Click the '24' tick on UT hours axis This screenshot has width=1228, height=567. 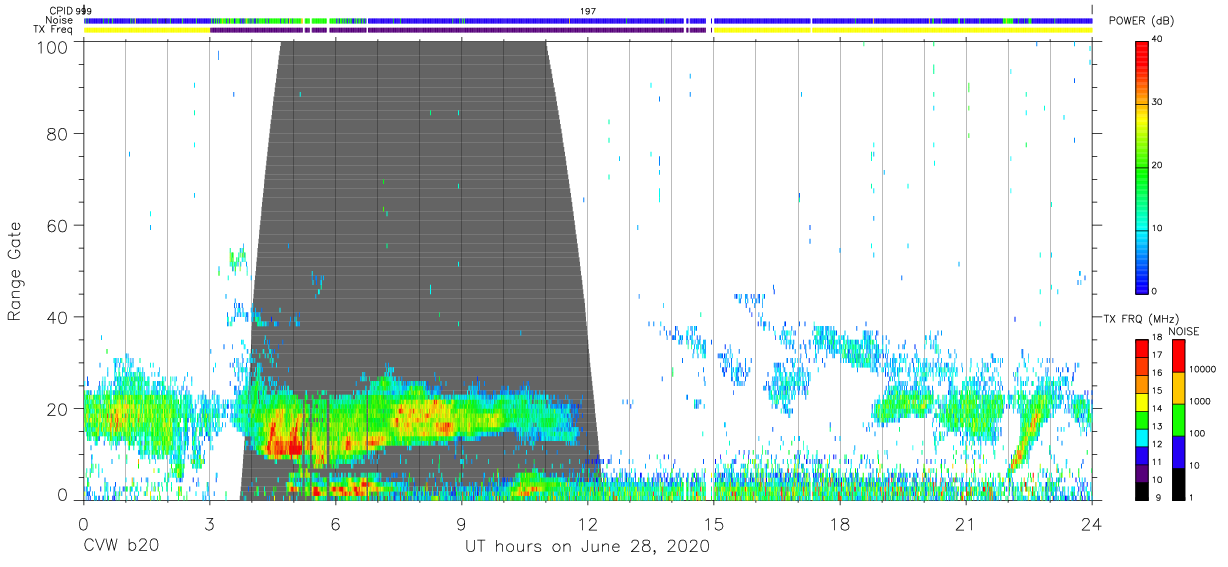(x=1091, y=524)
